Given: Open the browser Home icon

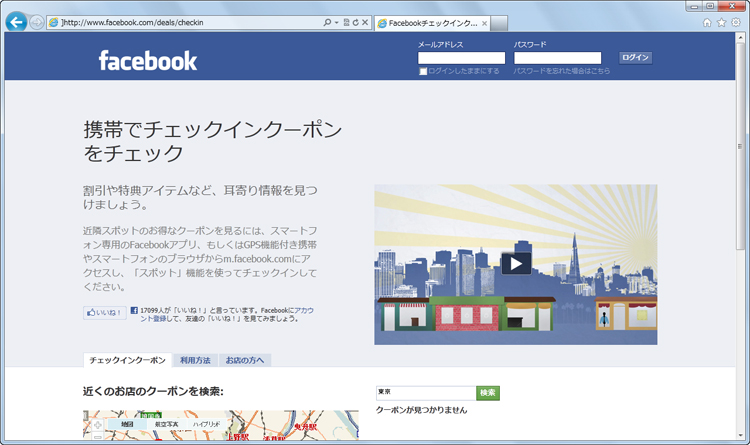Looking at the screenshot, I should (x=707, y=22).
